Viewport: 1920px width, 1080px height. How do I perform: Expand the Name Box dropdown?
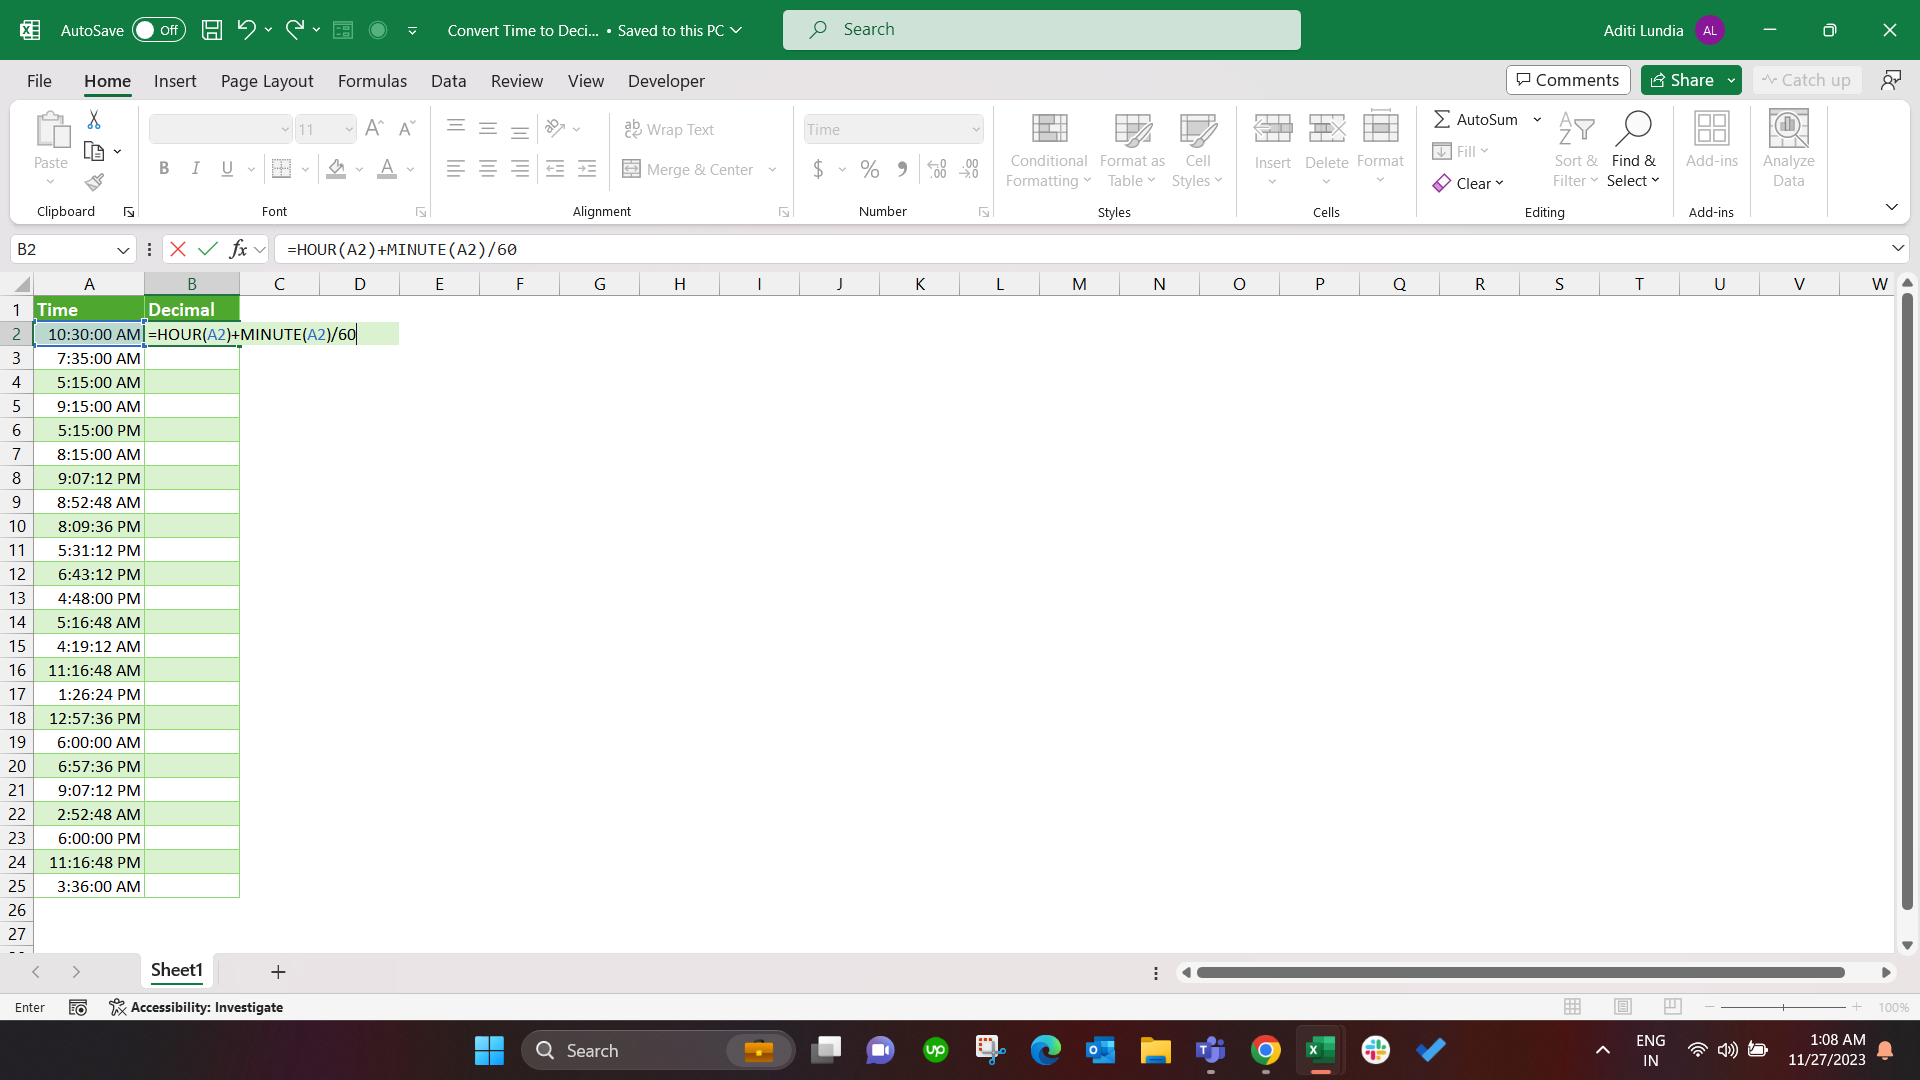123,249
